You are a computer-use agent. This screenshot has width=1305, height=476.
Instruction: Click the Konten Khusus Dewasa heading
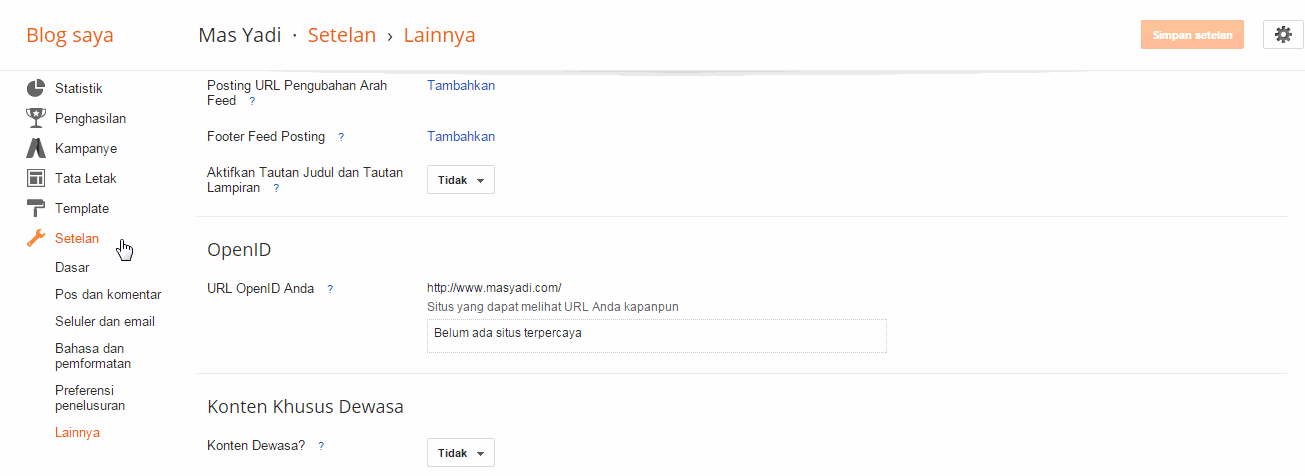pyautogui.click(x=305, y=407)
